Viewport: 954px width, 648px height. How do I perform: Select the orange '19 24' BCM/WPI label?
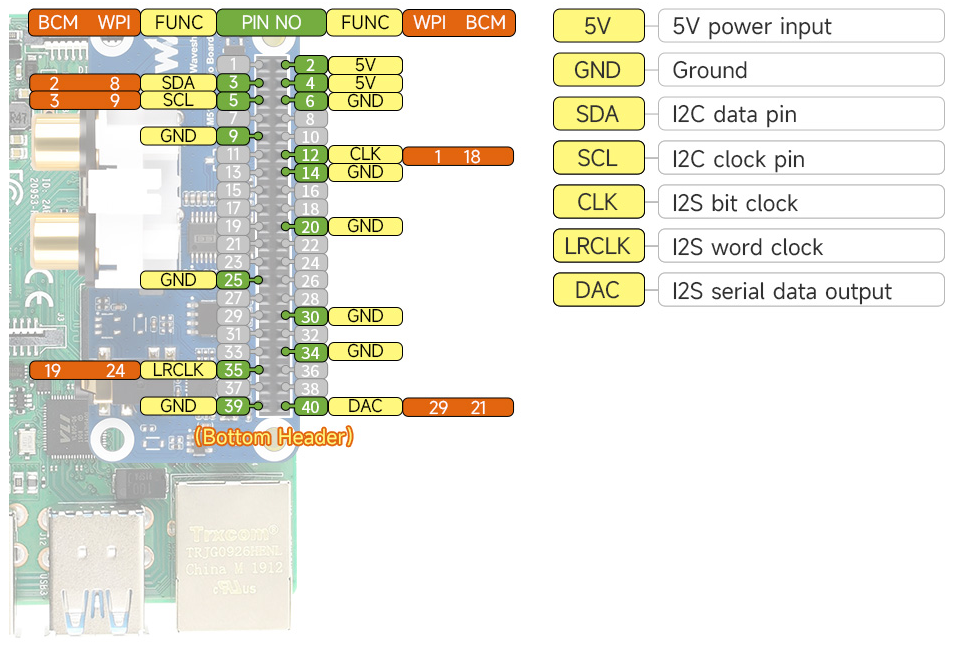coord(84,370)
